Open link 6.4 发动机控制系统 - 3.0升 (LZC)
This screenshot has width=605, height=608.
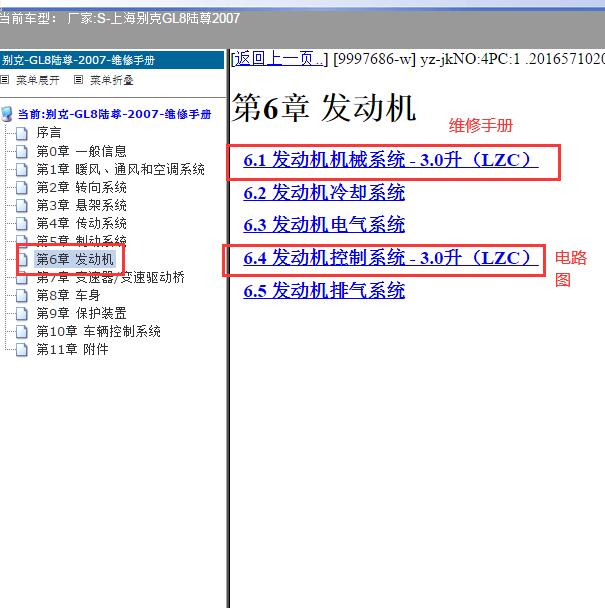(391, 258)
